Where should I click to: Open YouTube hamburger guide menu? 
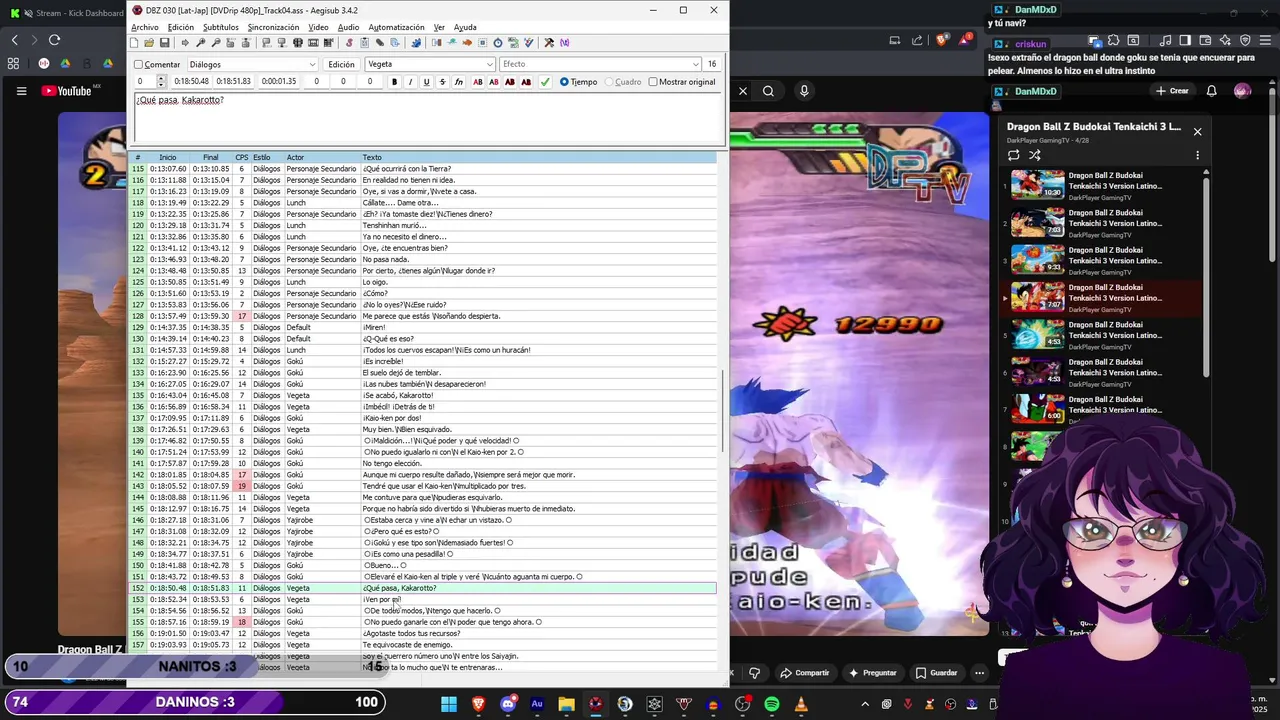(x=21, y=91)
